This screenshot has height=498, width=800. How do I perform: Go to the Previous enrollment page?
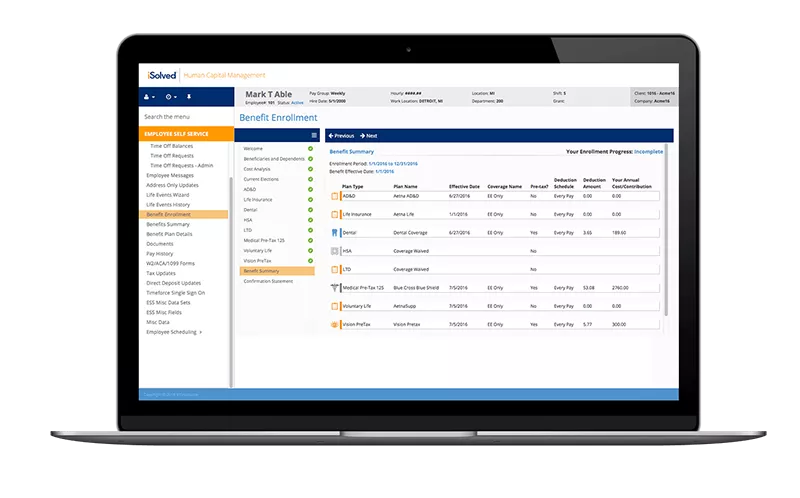pyautogui.click(x=341, y=136)
